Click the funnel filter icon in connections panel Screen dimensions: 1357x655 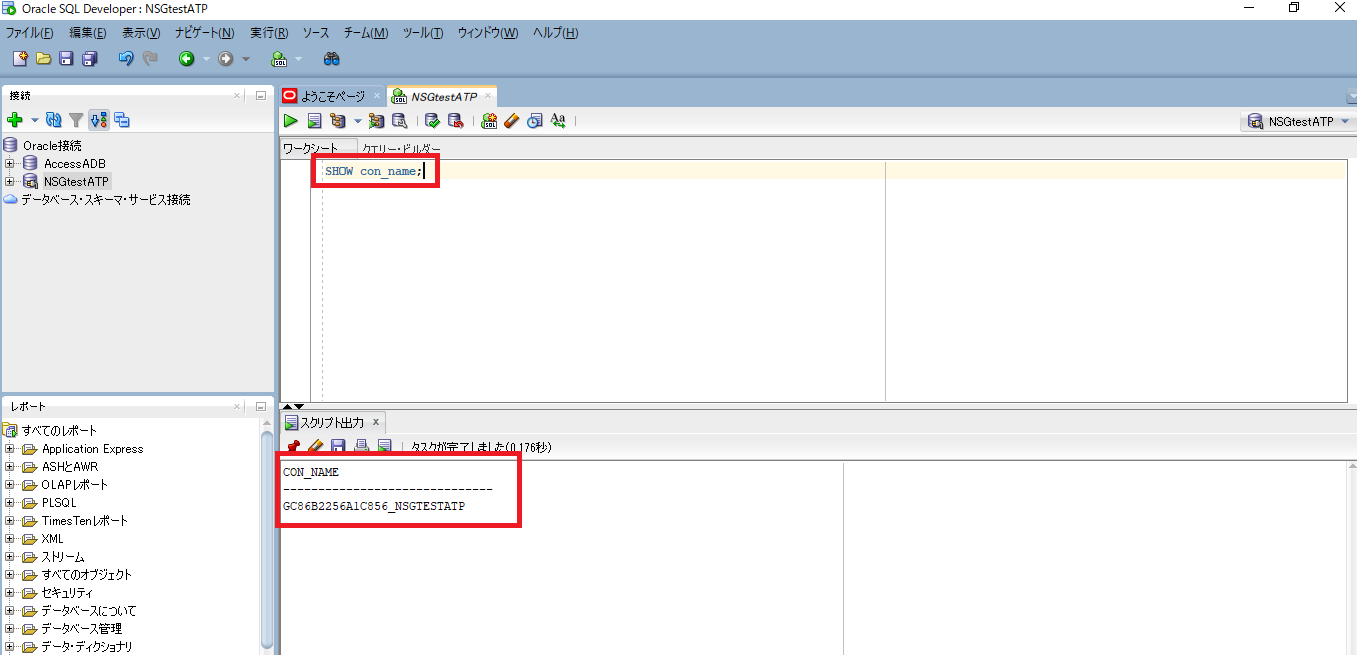tap(76, 120)
